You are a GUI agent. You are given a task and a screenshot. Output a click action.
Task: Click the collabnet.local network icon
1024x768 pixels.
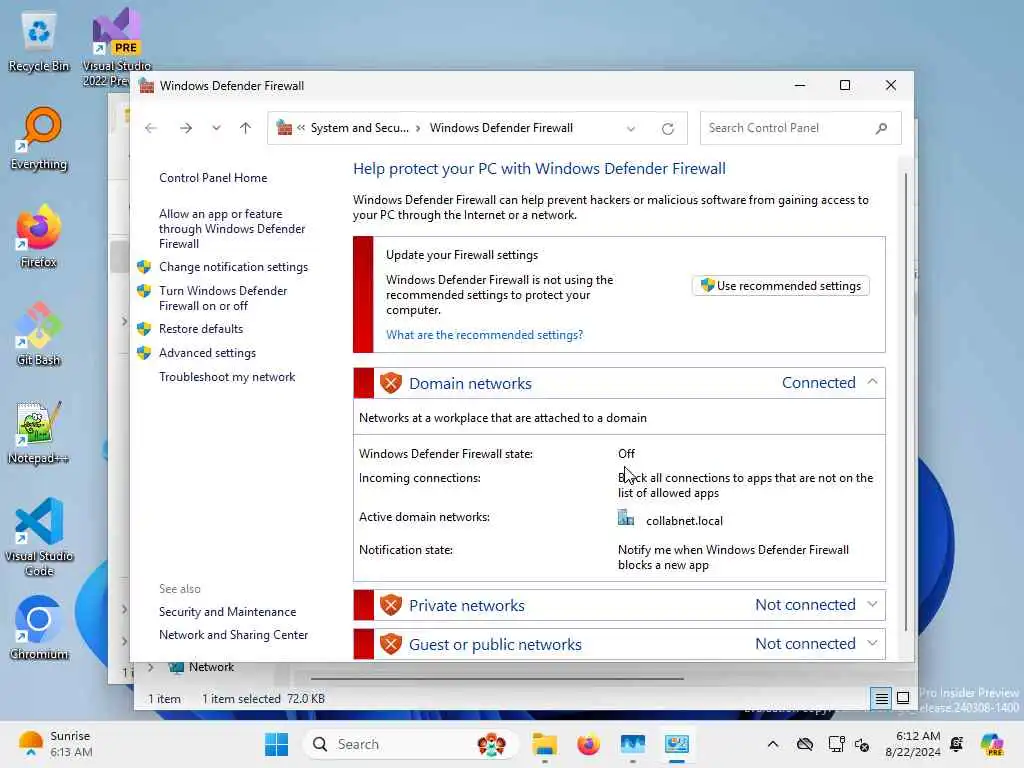pyautogui.click(x=626, y=519)
